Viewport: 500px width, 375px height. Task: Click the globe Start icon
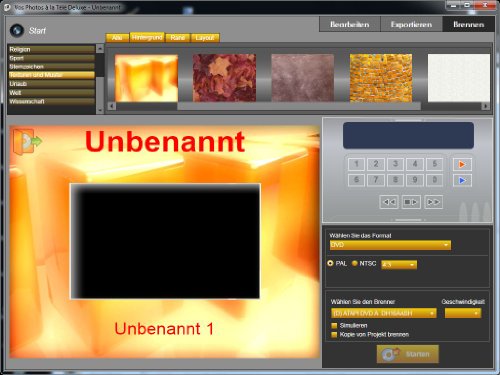(x=17, y=30)
